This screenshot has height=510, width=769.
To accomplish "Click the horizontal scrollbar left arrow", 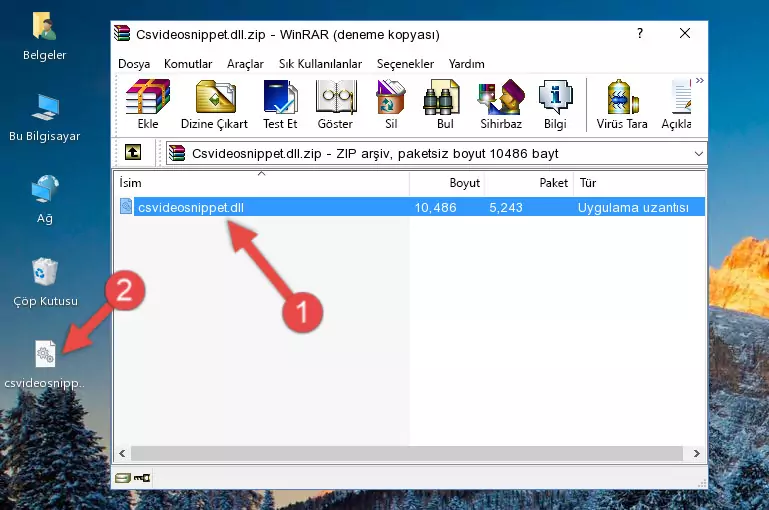I will [x=123, y=454].
